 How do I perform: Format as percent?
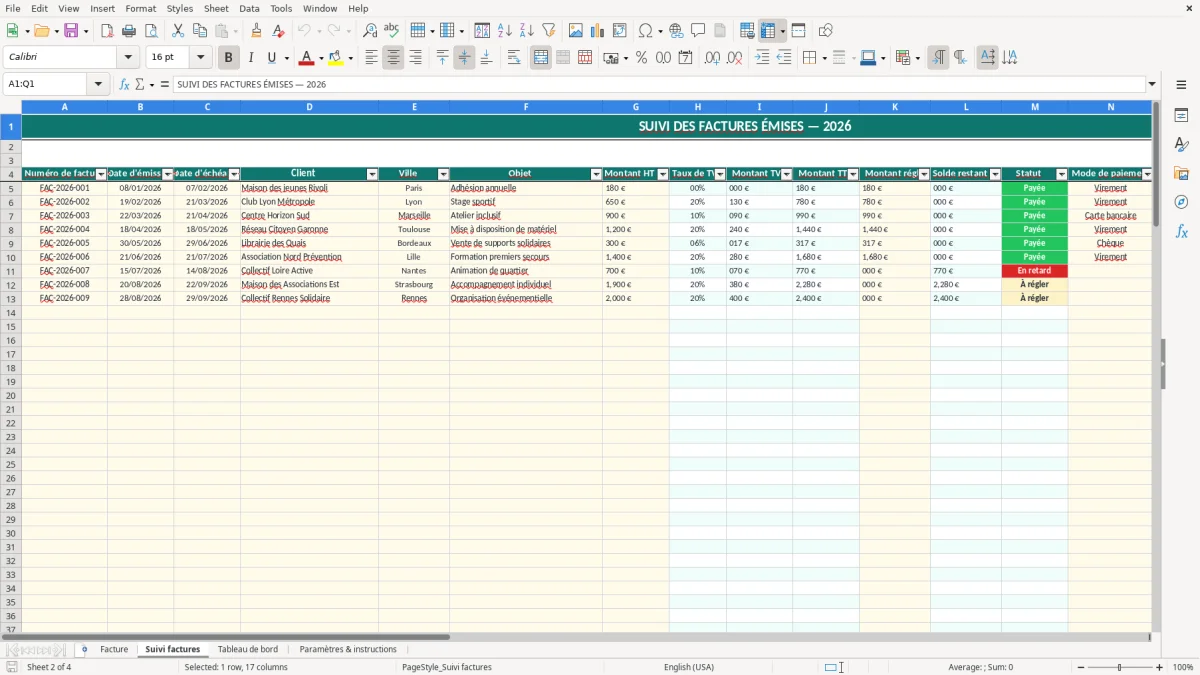641,58
